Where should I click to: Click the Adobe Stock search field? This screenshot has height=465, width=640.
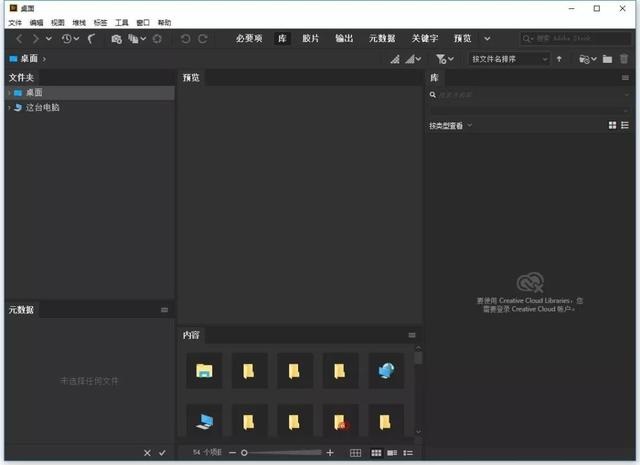pos(576,38)
